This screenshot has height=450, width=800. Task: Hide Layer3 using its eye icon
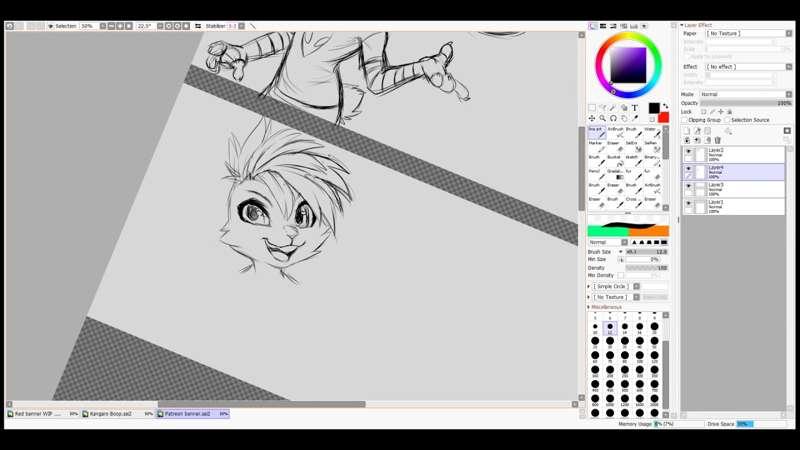point(688,185)
